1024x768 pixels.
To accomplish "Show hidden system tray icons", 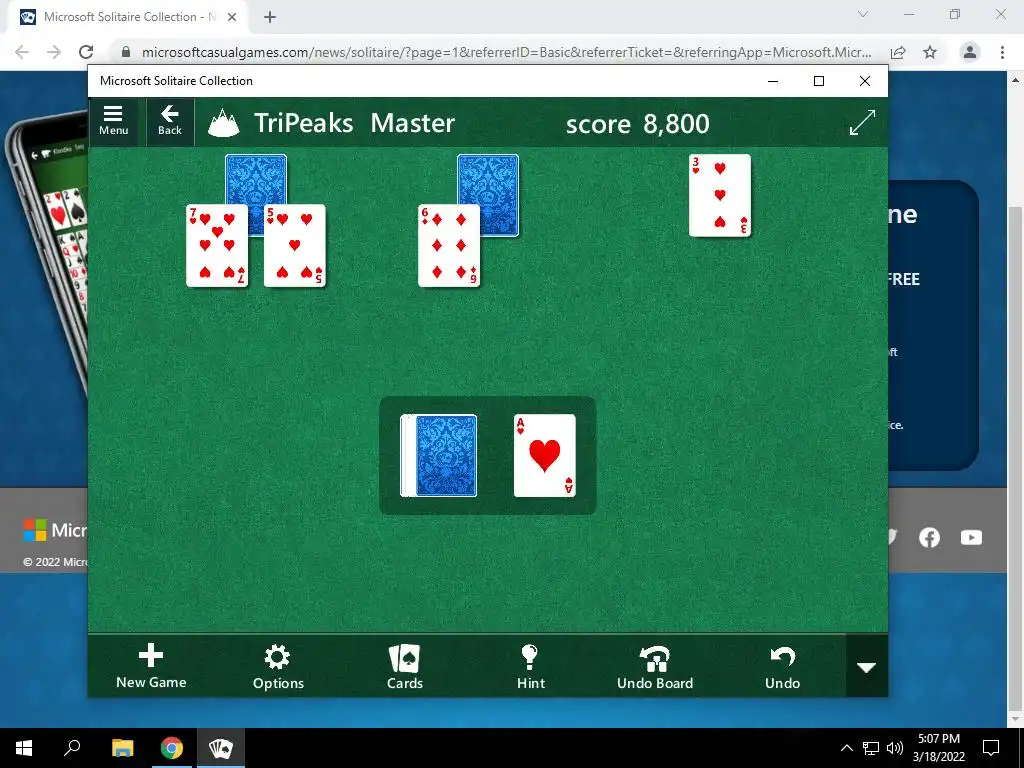I will [846, 748].
